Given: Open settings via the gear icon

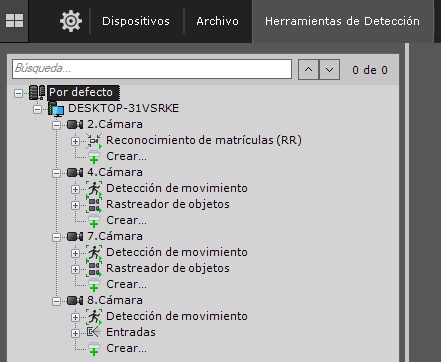Looking at the screenshot, I should pyautogui.click(x=71, y=21).
